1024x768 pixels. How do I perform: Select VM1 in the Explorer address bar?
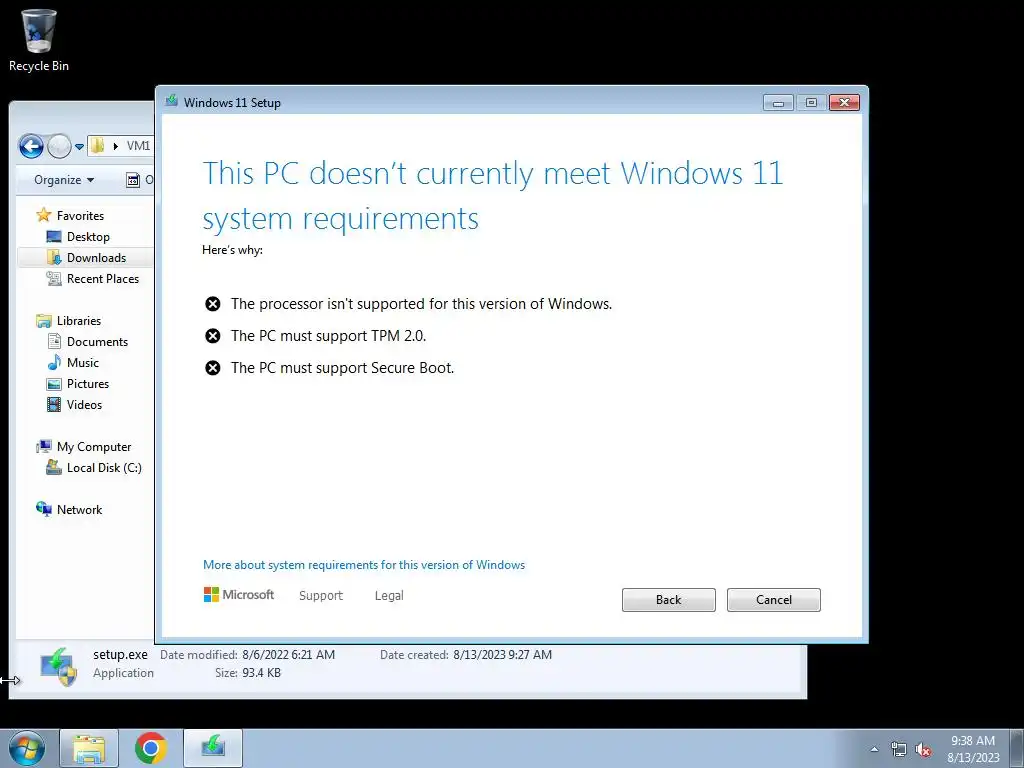pyautogui.click(x=138, y=146)
